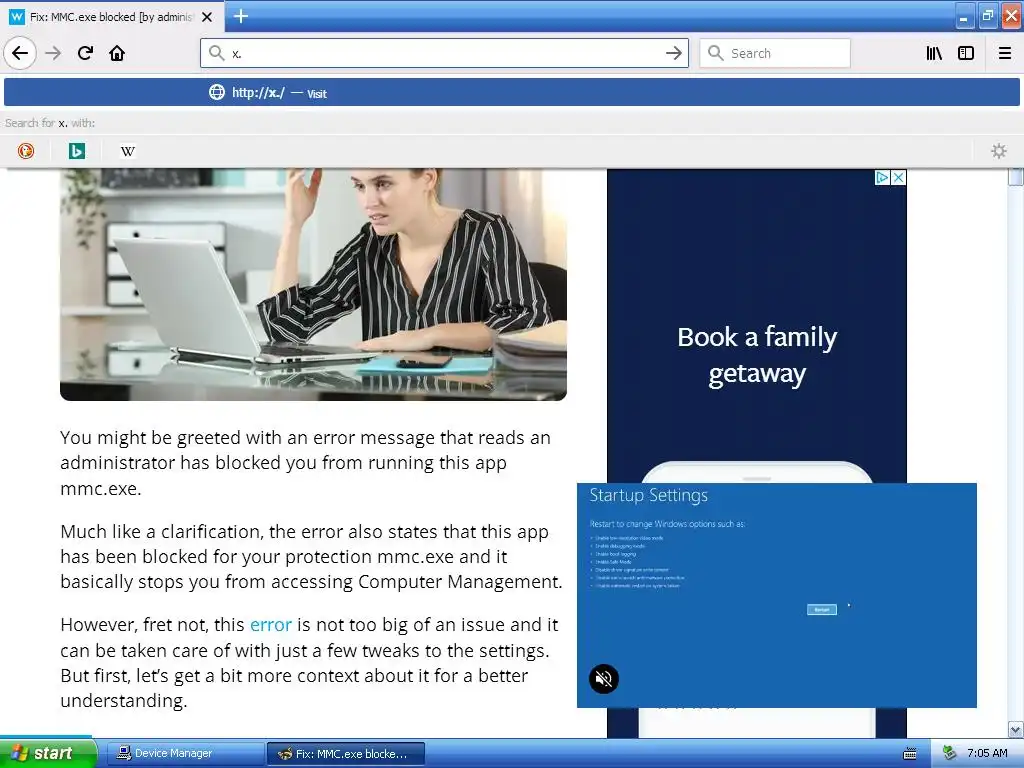Search with DuckDuckGo engine icon
This screenshot has width=1024, height=768.
click(x=26, y=151)
